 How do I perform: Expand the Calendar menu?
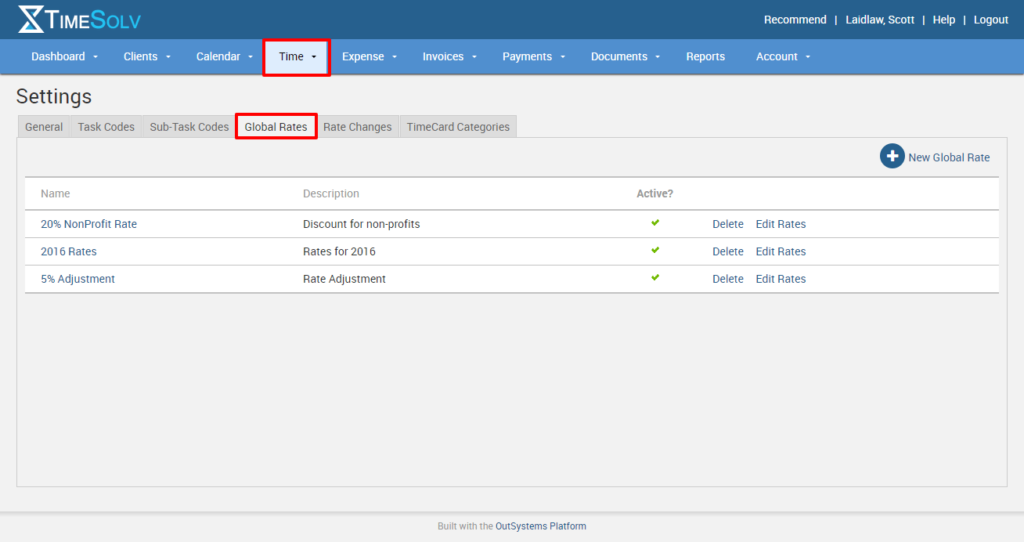click(x=224, y=57)
